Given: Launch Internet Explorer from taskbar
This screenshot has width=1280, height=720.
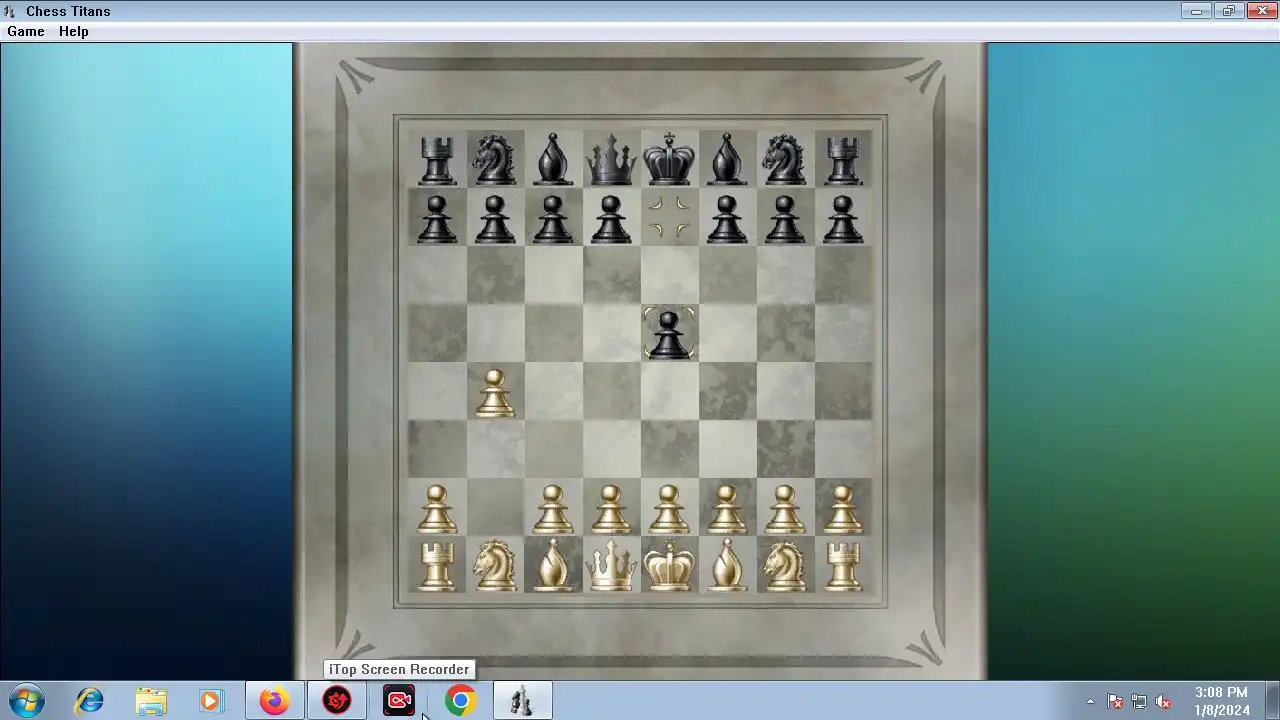Looking at the screenshot, I should pos(90,701).
